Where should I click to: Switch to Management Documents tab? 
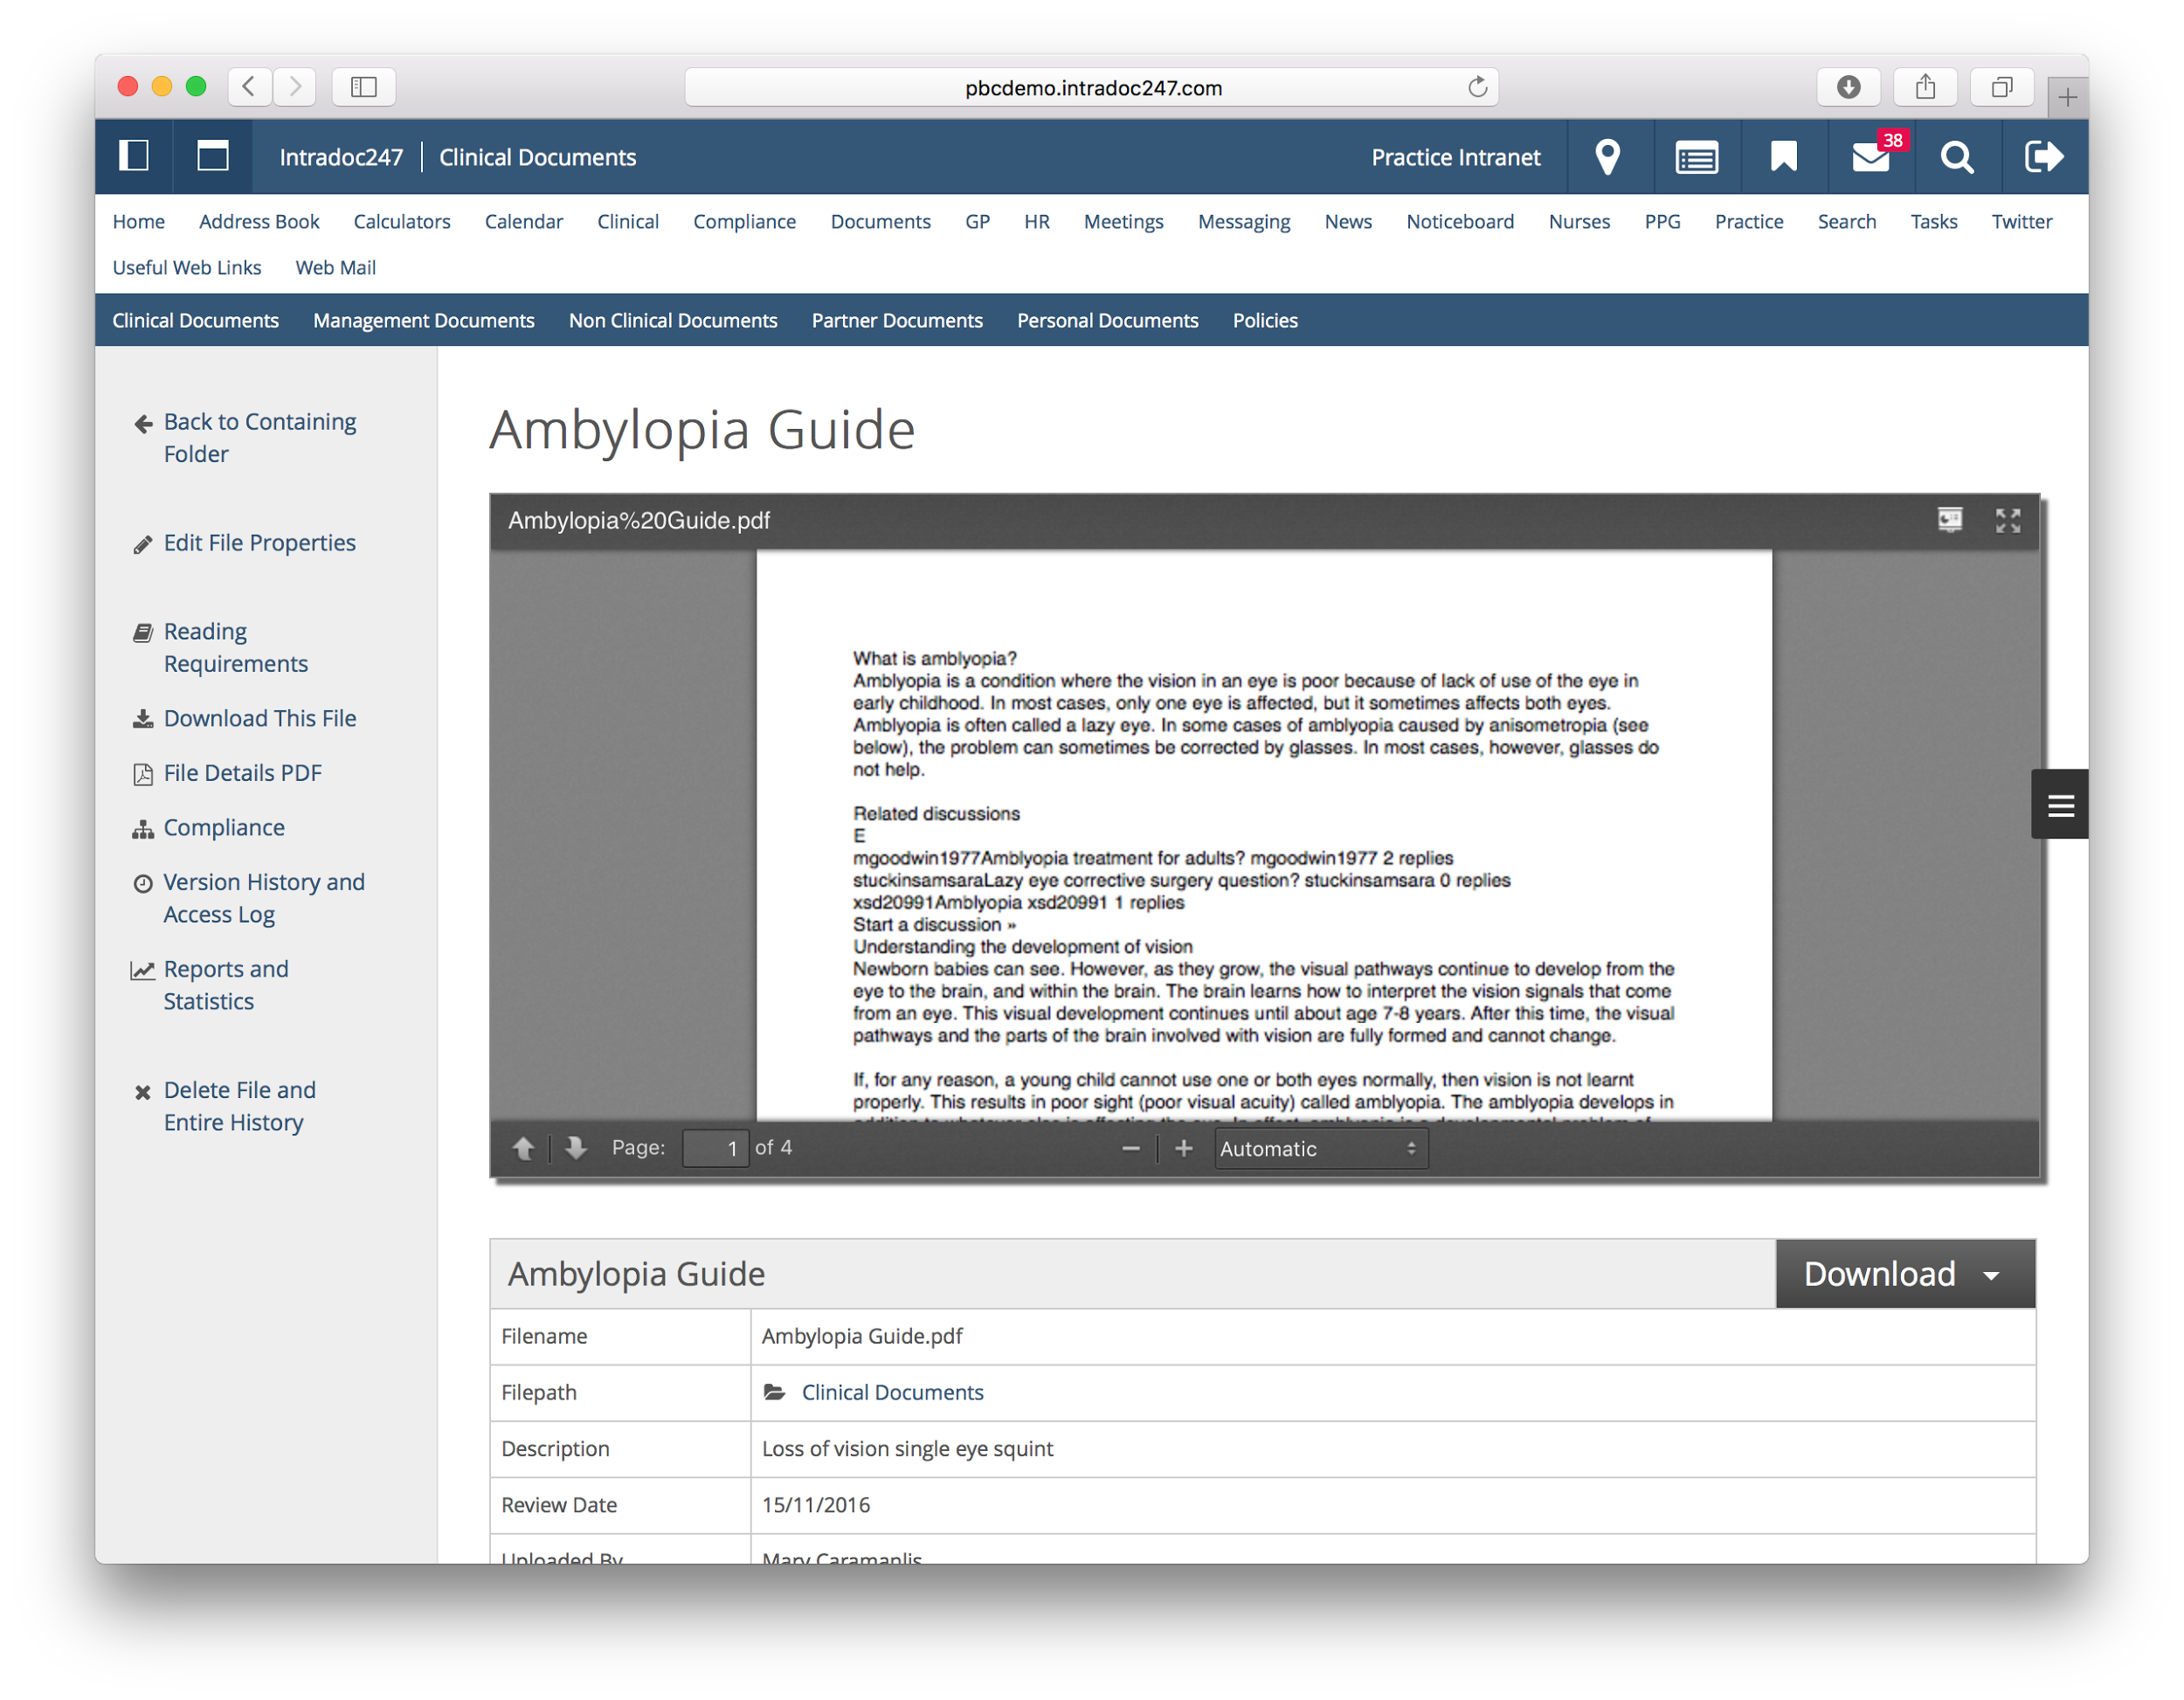click(x=424, y=320)
